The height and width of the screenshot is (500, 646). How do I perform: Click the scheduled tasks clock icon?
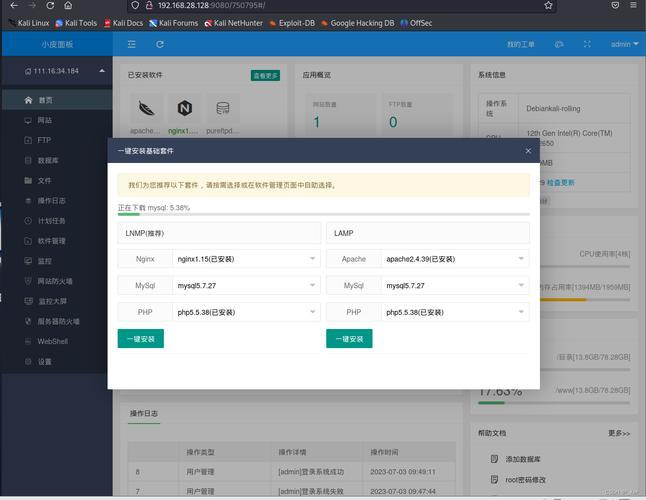point(28,221)
